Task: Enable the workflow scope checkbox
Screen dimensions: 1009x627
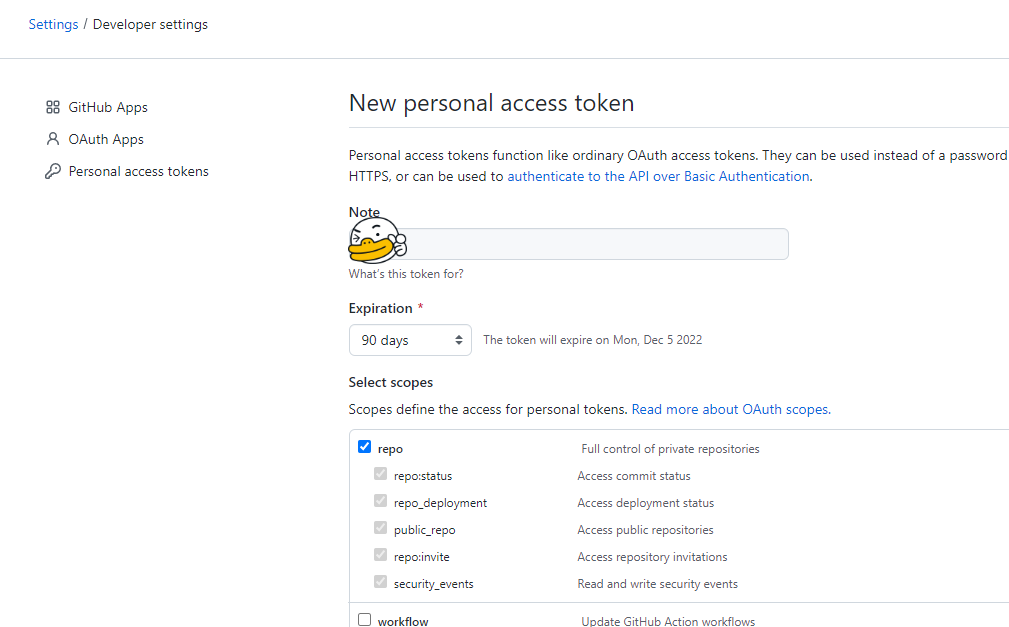Action: point(364,620)
